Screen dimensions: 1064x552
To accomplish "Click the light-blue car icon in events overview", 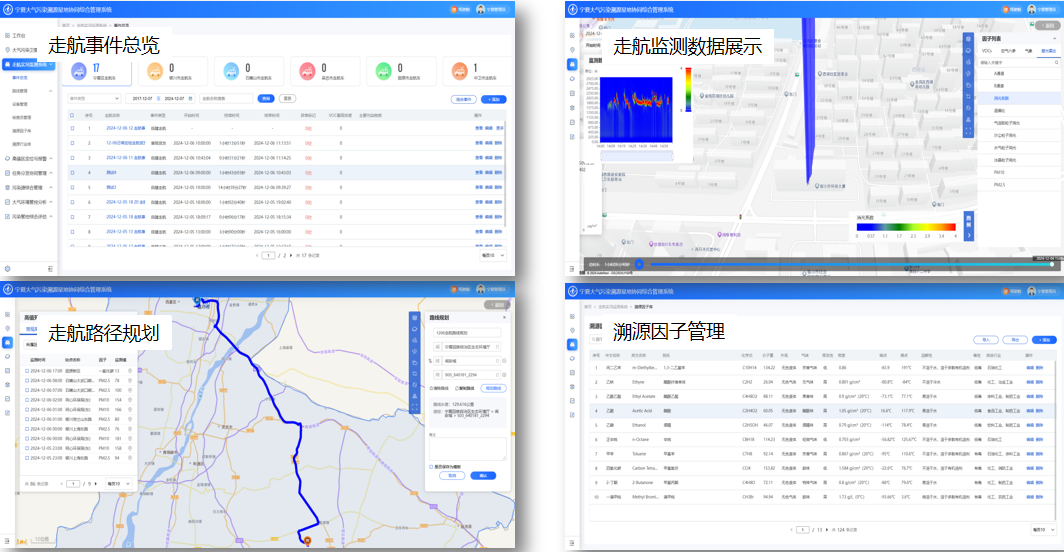I will (x=231, y=70).
